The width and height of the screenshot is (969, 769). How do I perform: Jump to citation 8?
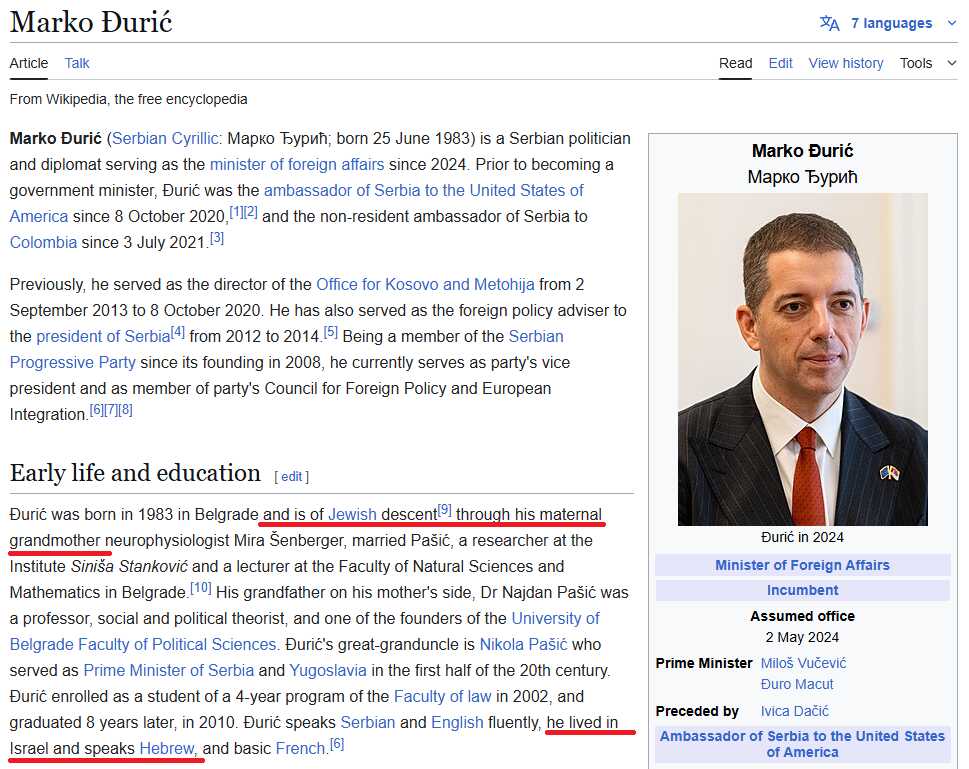coord(125,409)
